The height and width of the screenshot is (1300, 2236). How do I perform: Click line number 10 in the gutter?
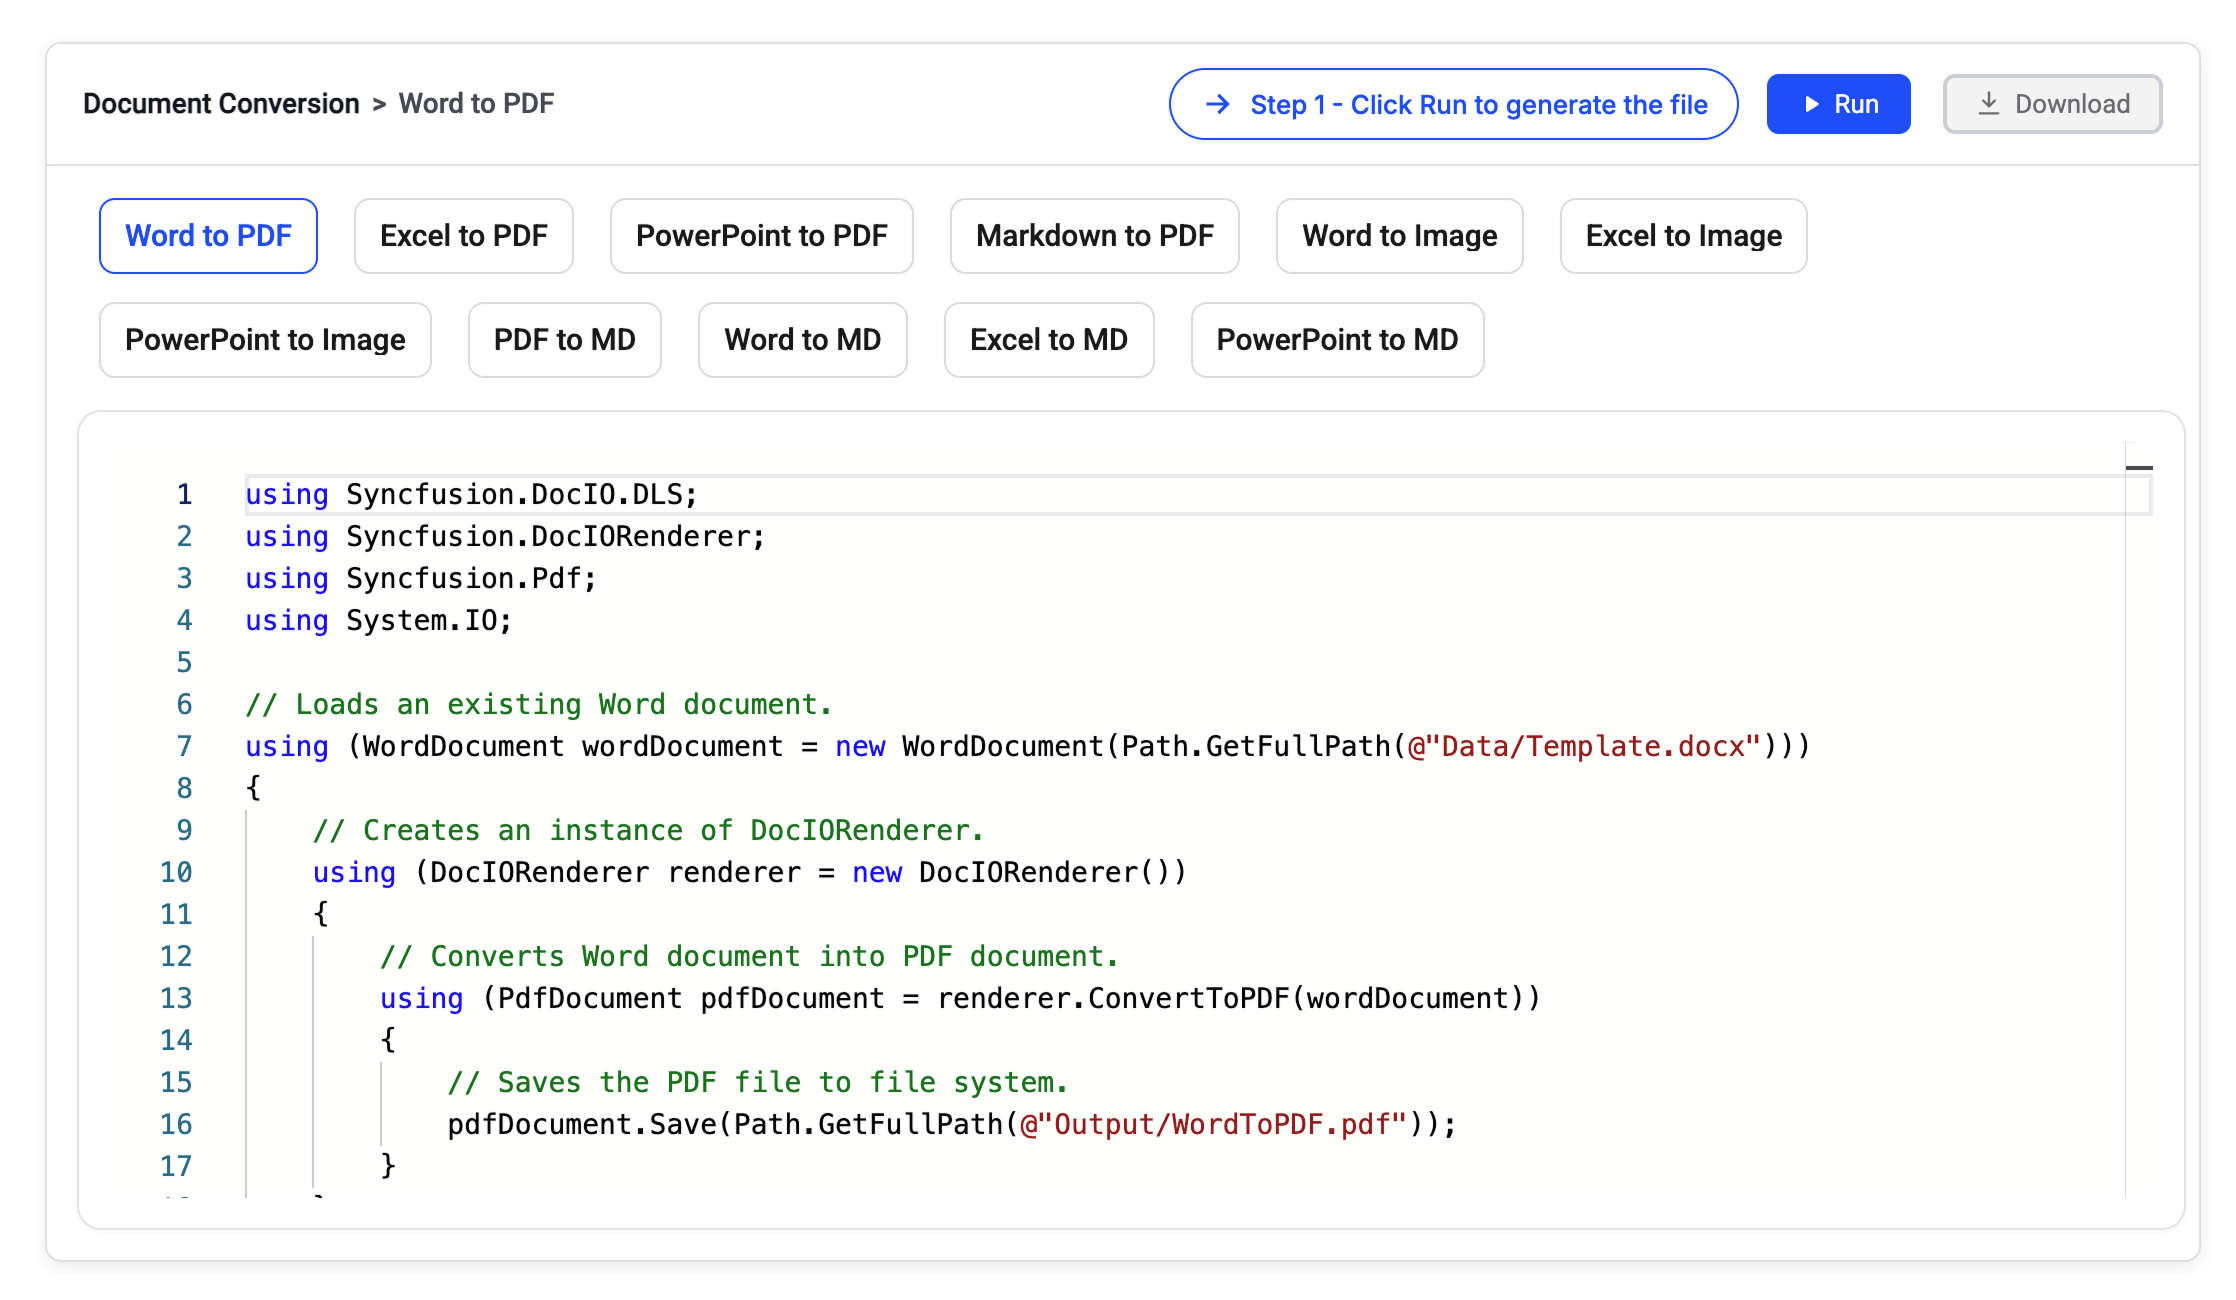[x=176, y=872]
